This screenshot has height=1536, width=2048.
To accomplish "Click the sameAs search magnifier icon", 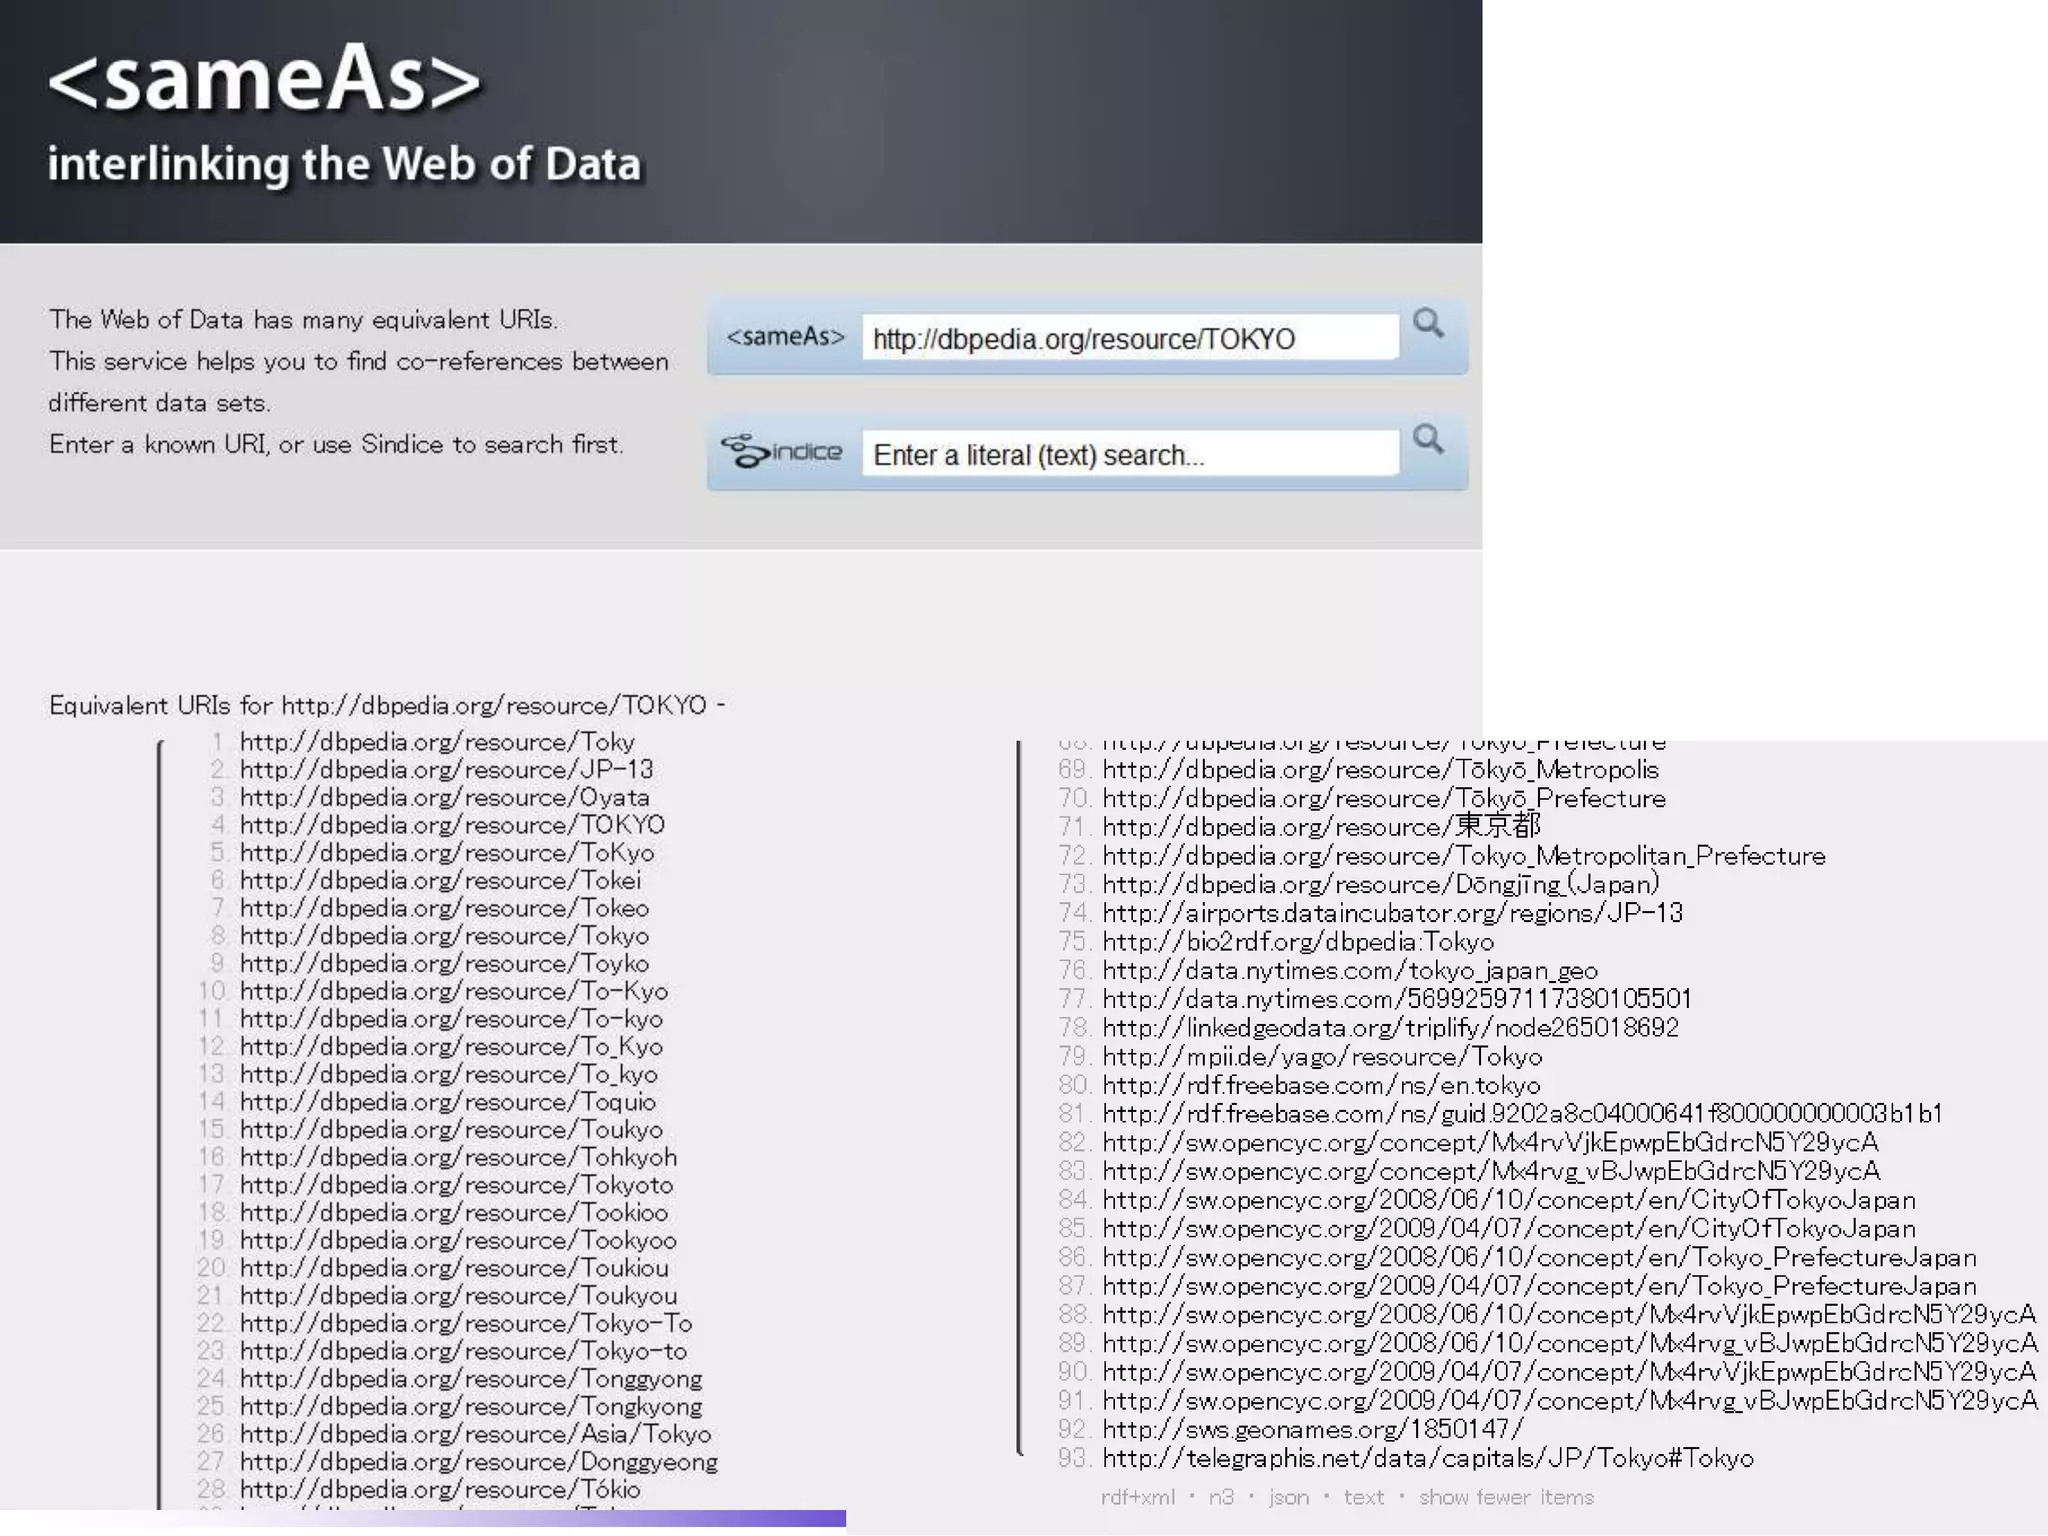I will (1428, 323).
